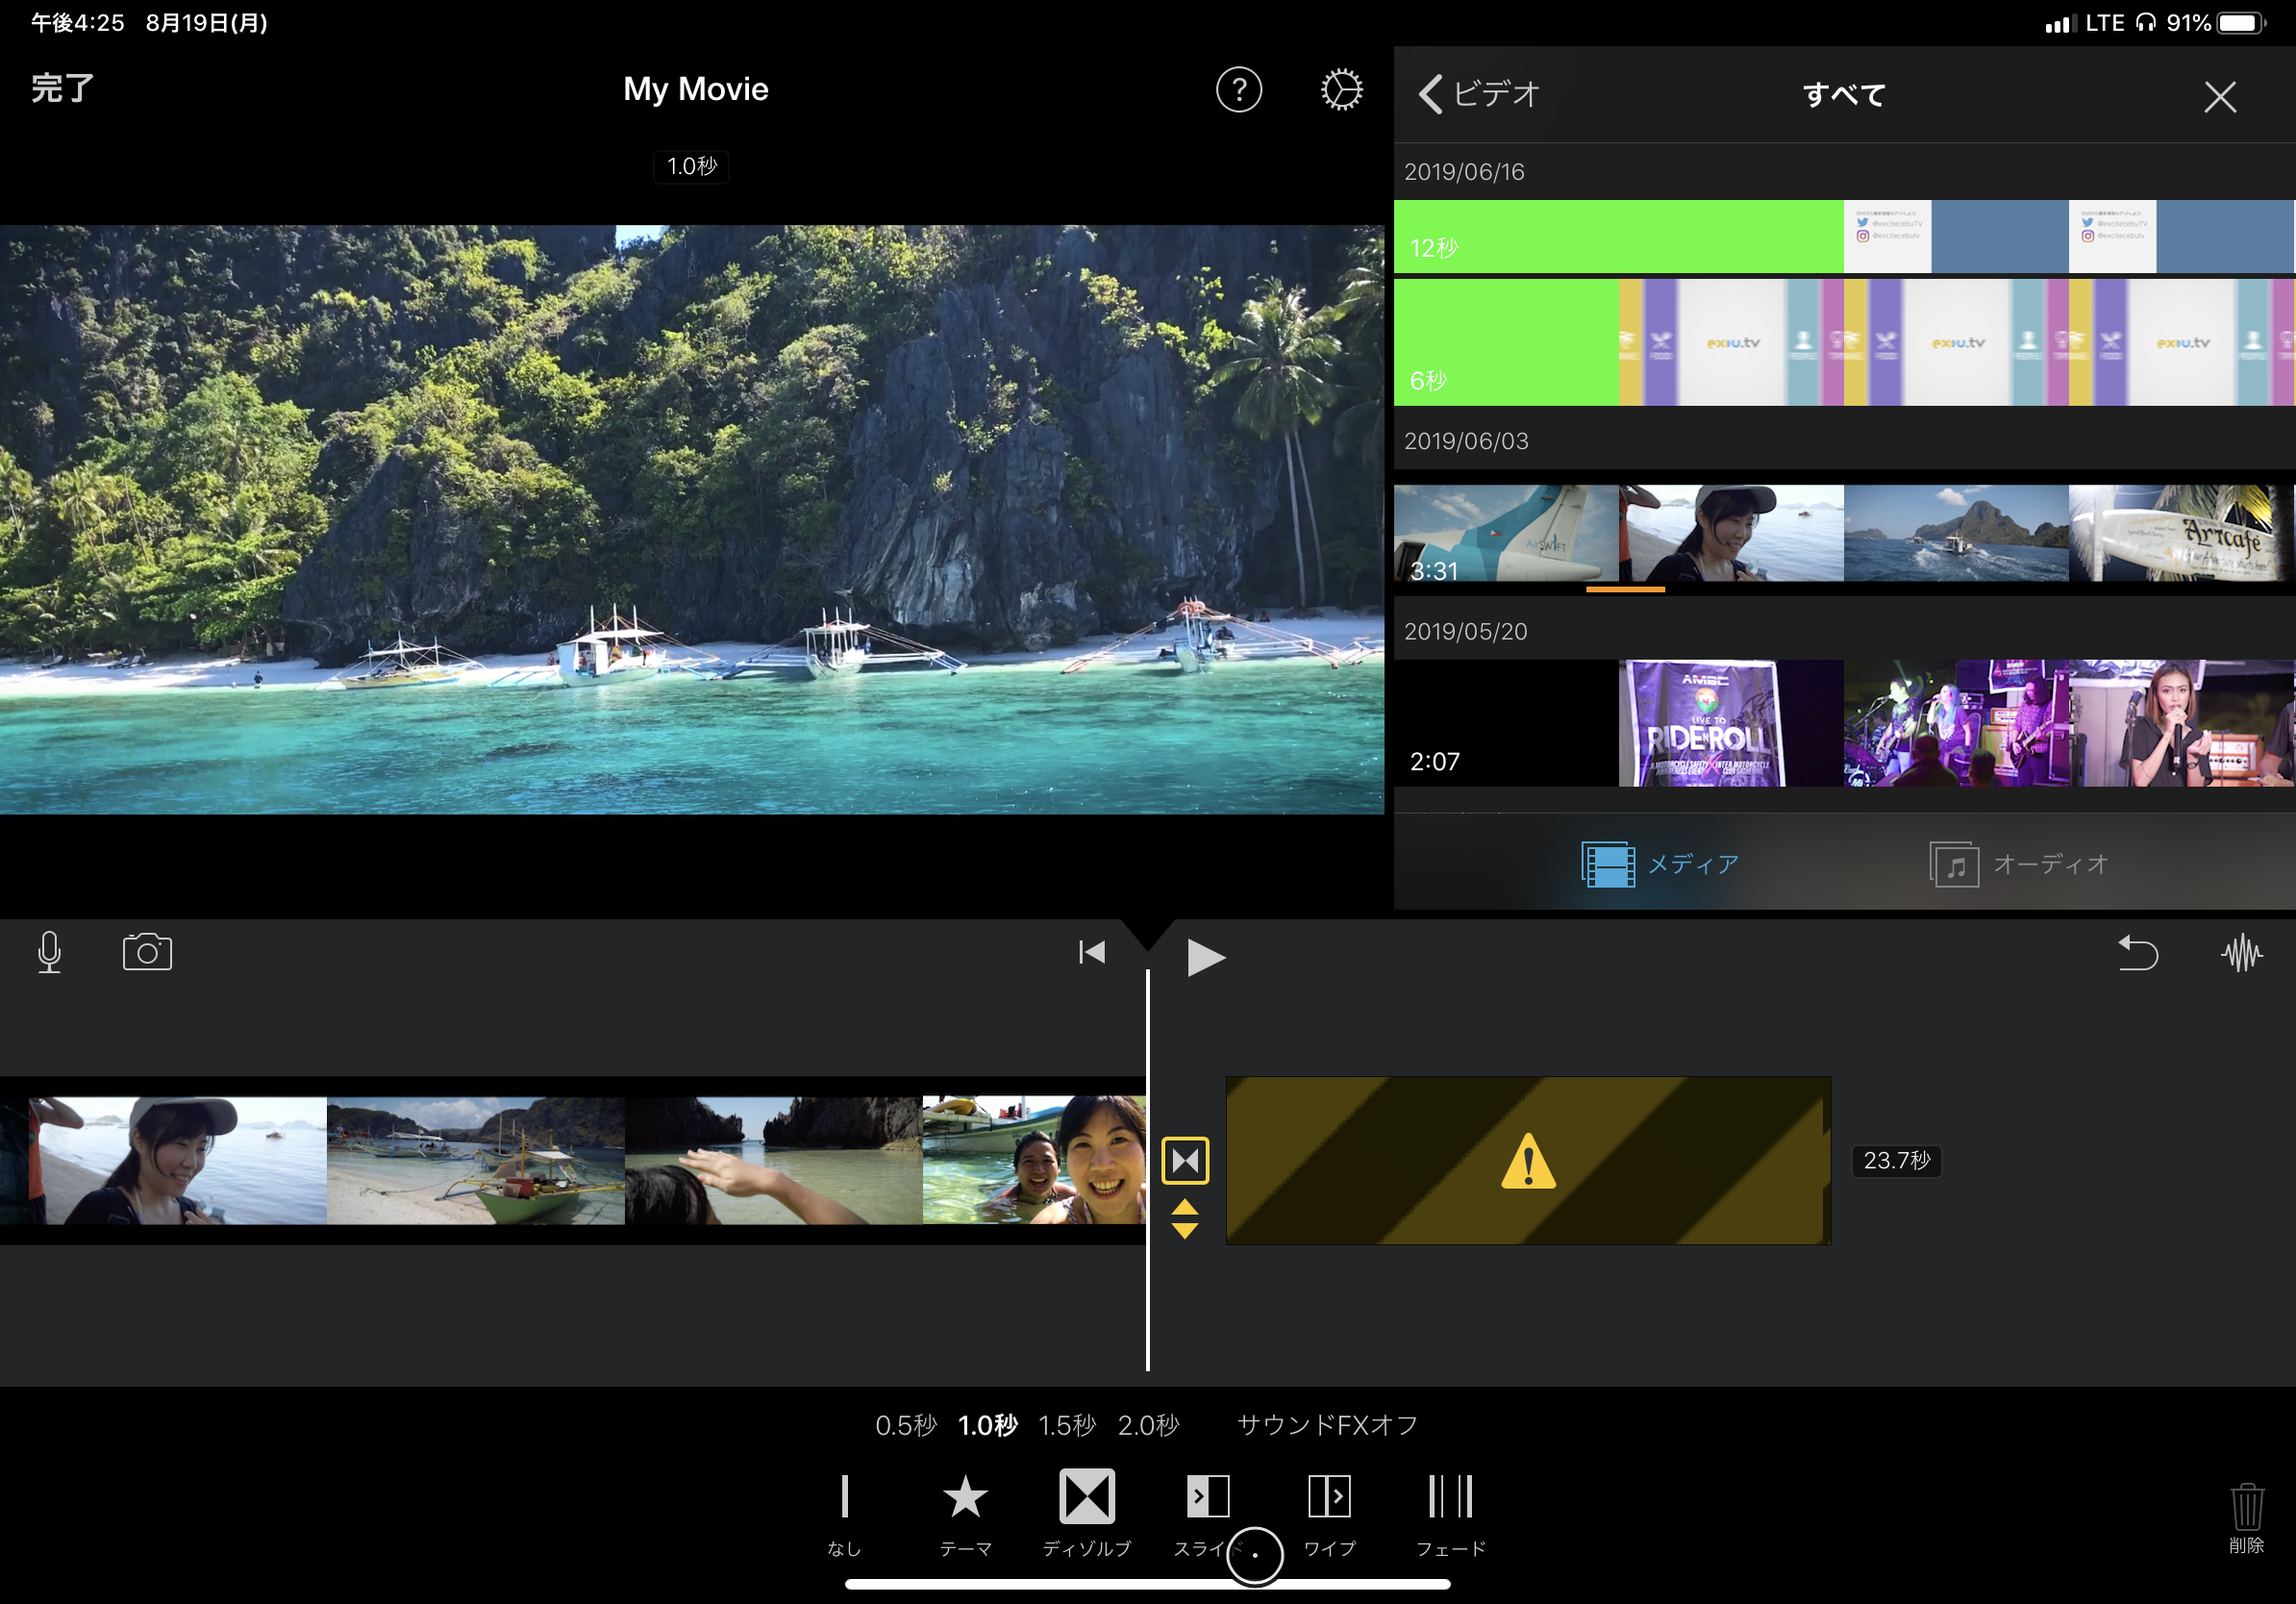Choose the 2.0秒 transition duration
This screenshot has width=2296, height=1604.
(1148, 1424)
